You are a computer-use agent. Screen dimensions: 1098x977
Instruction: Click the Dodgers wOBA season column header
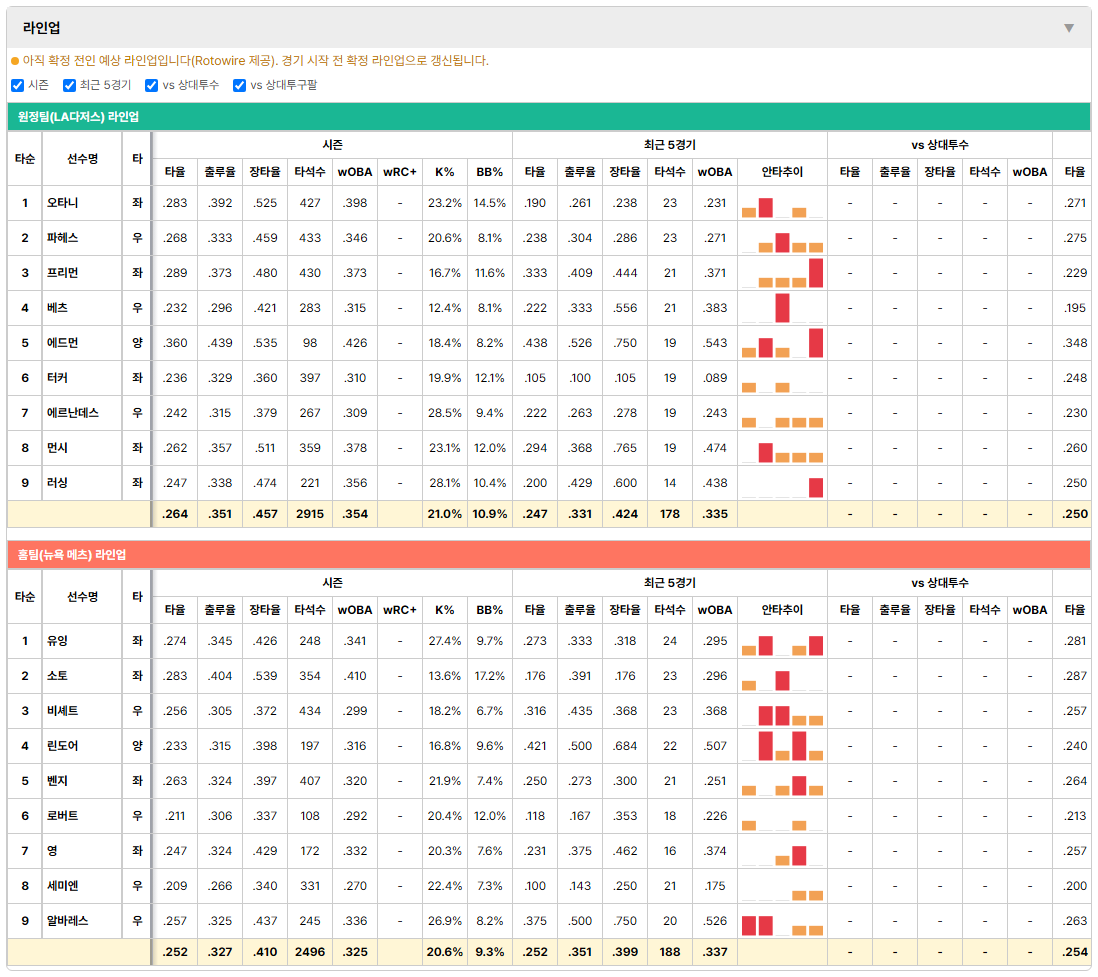[355, 172]
